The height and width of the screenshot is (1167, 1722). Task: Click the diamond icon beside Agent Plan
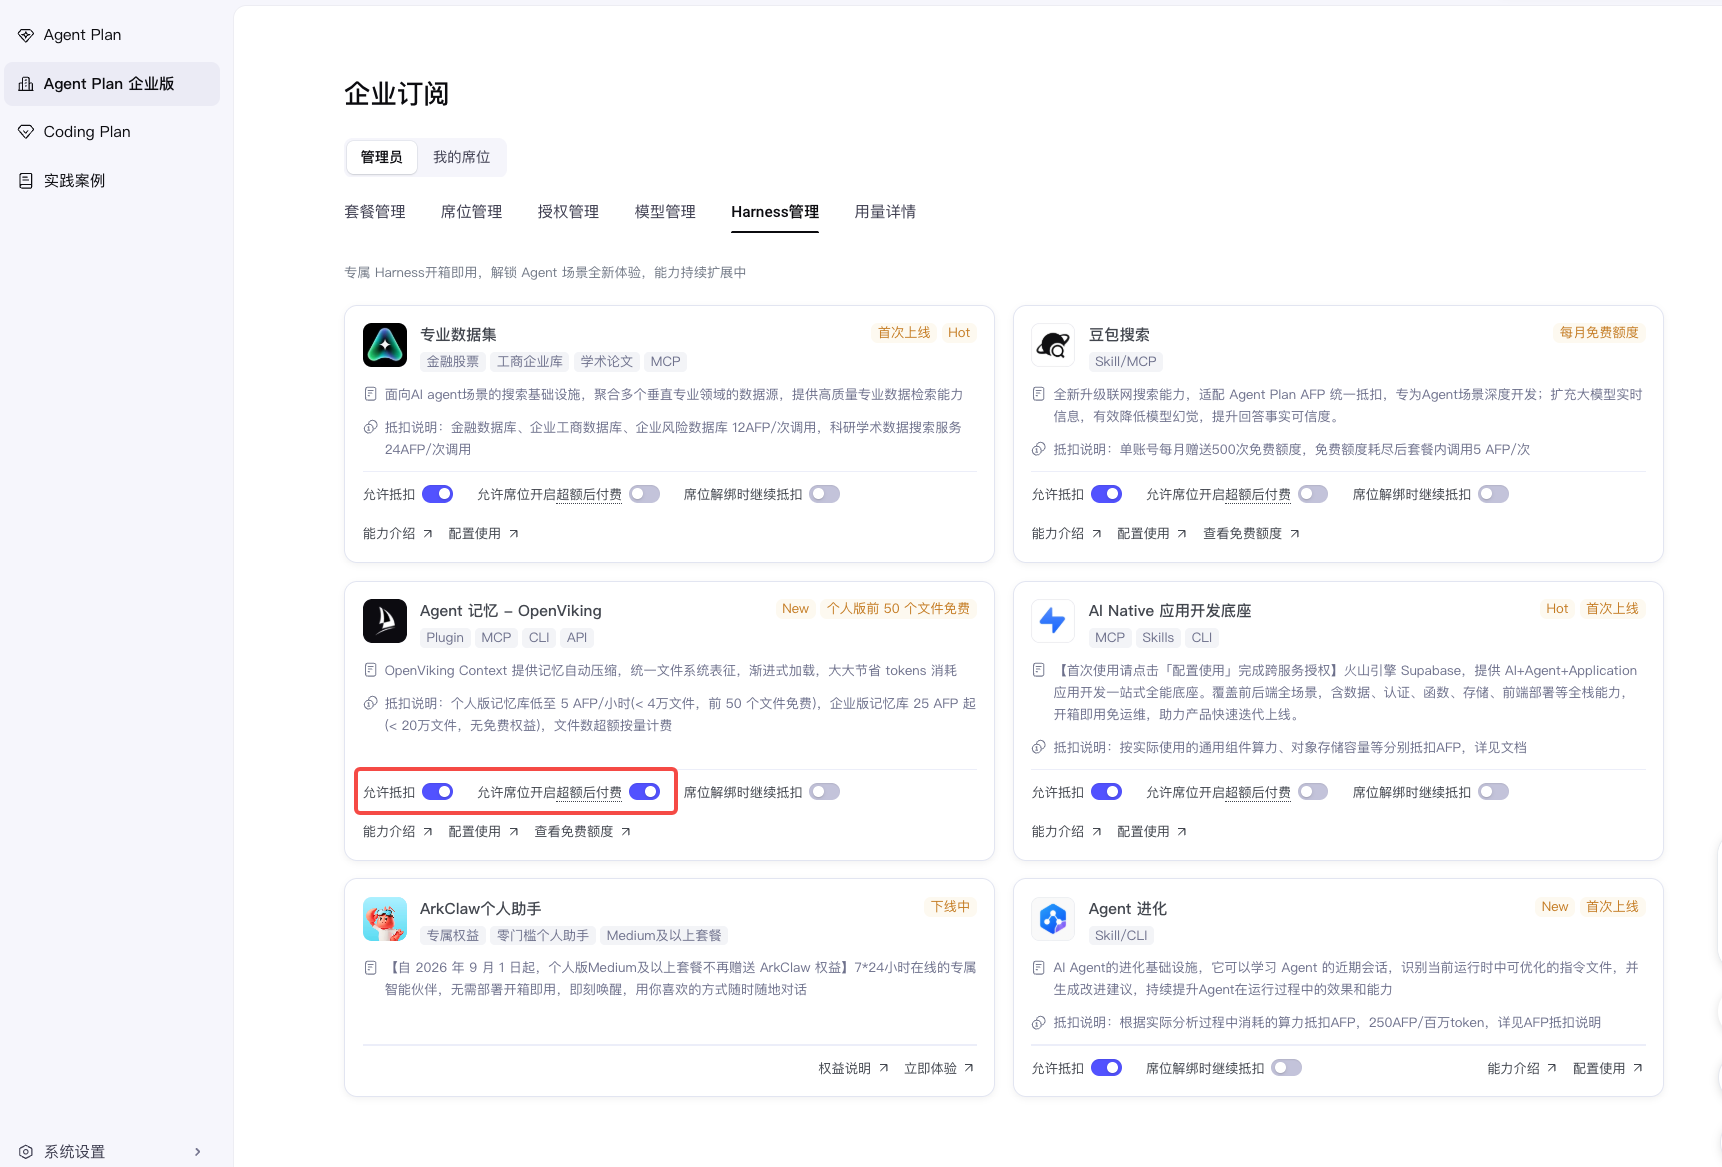26,35
